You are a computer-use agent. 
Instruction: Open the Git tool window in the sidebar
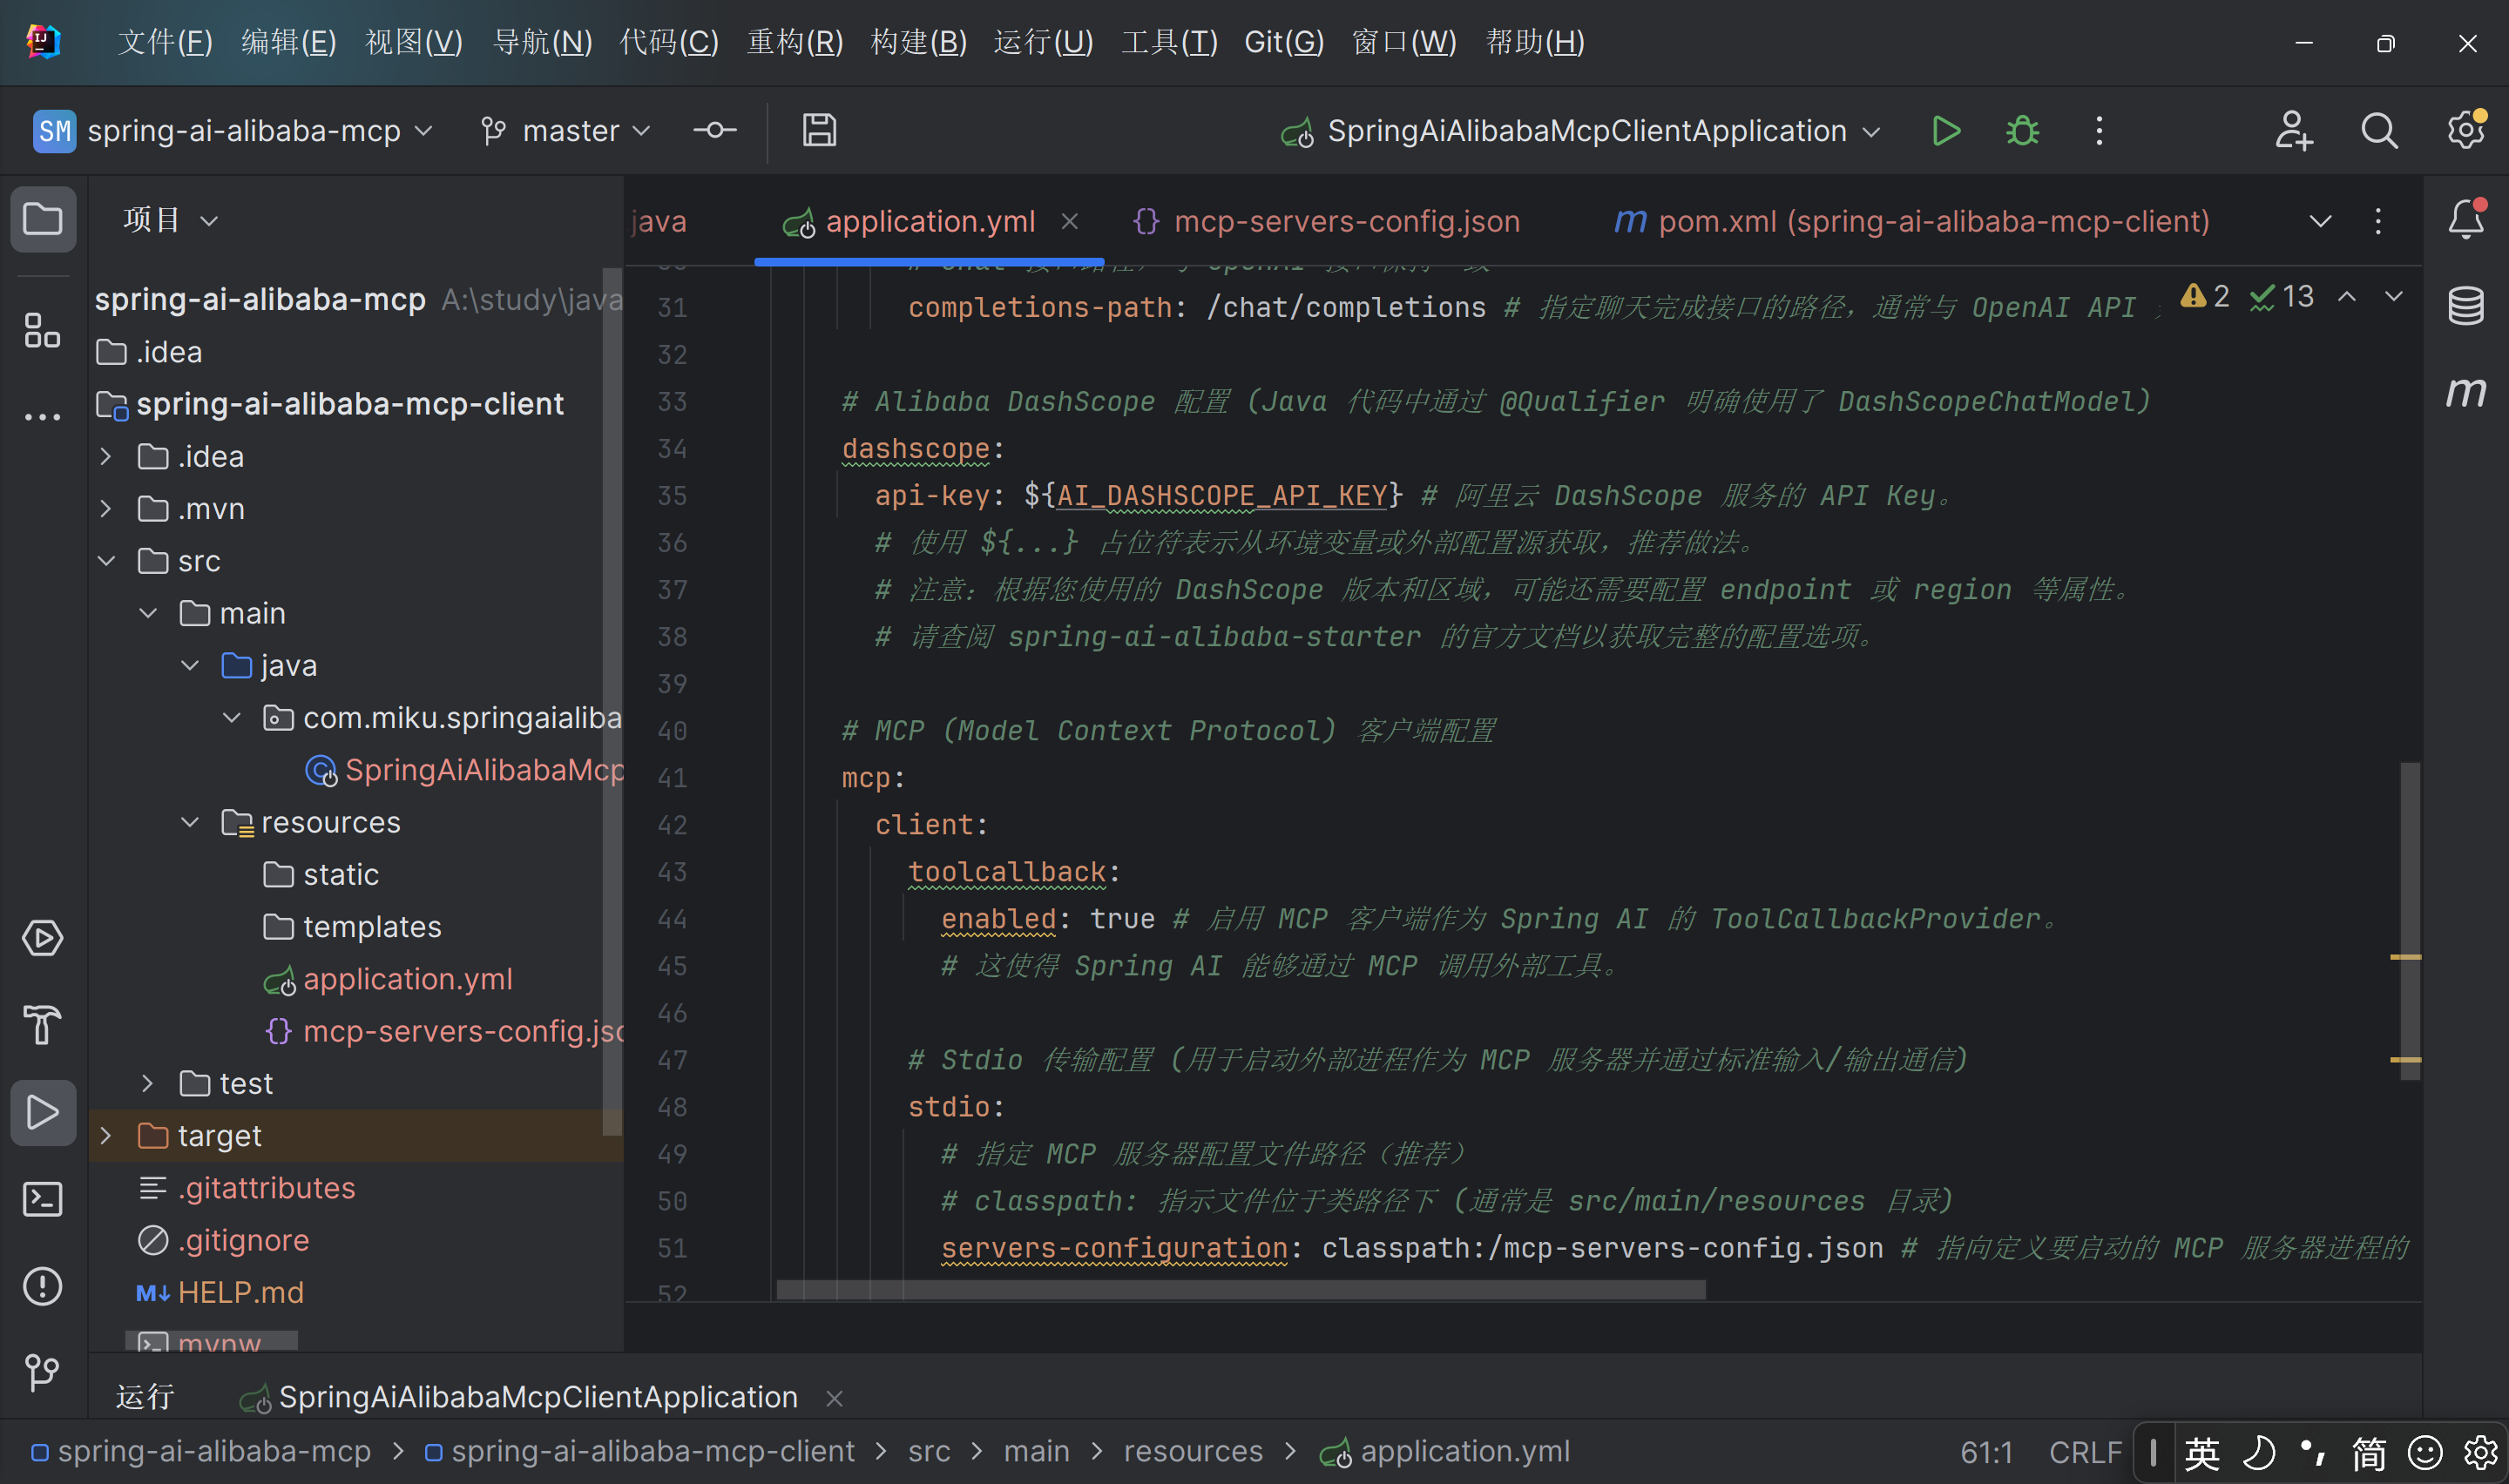[x=42, y=1372]
